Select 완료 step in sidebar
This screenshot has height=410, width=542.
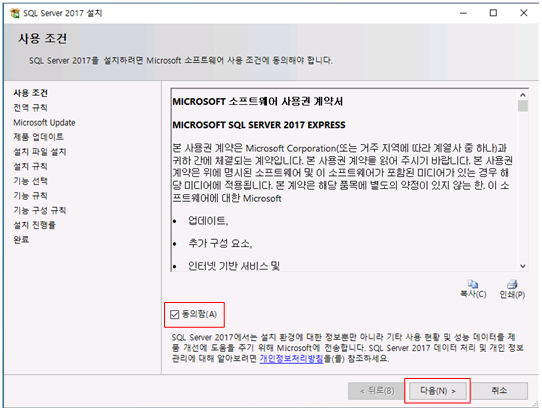21,240
